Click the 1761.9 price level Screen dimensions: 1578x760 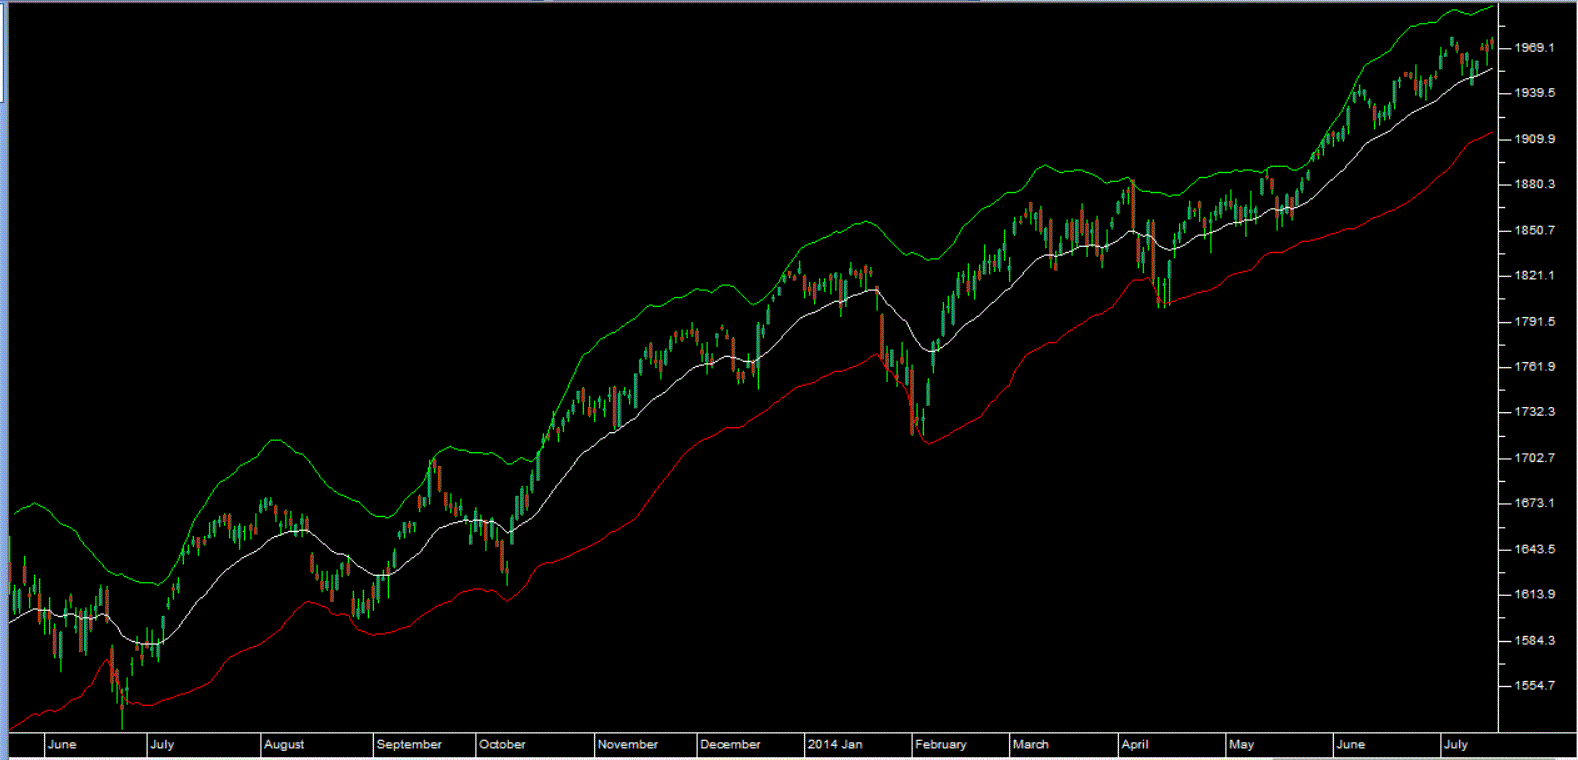pos(1535,367)
